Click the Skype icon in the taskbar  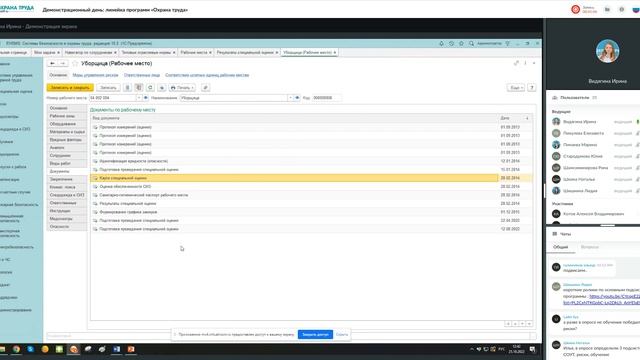tap(31, 349)
